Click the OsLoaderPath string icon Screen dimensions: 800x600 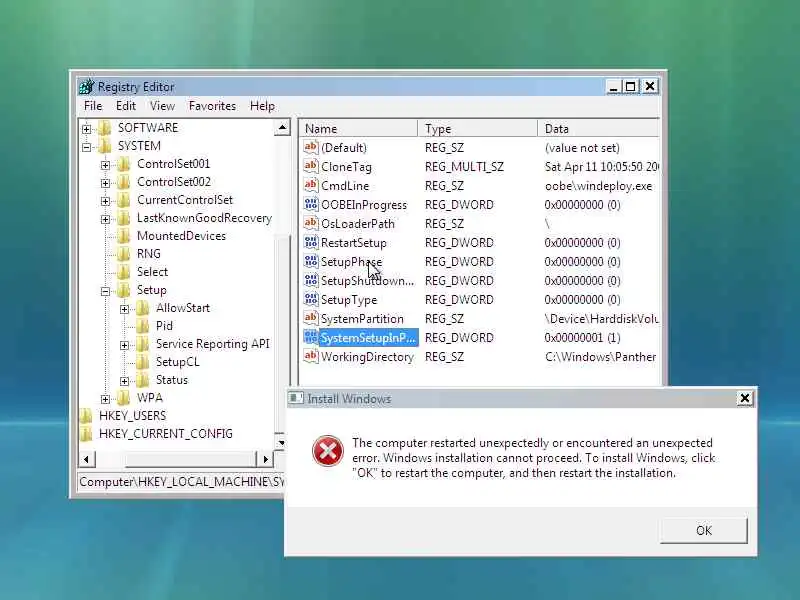point(311,223)
